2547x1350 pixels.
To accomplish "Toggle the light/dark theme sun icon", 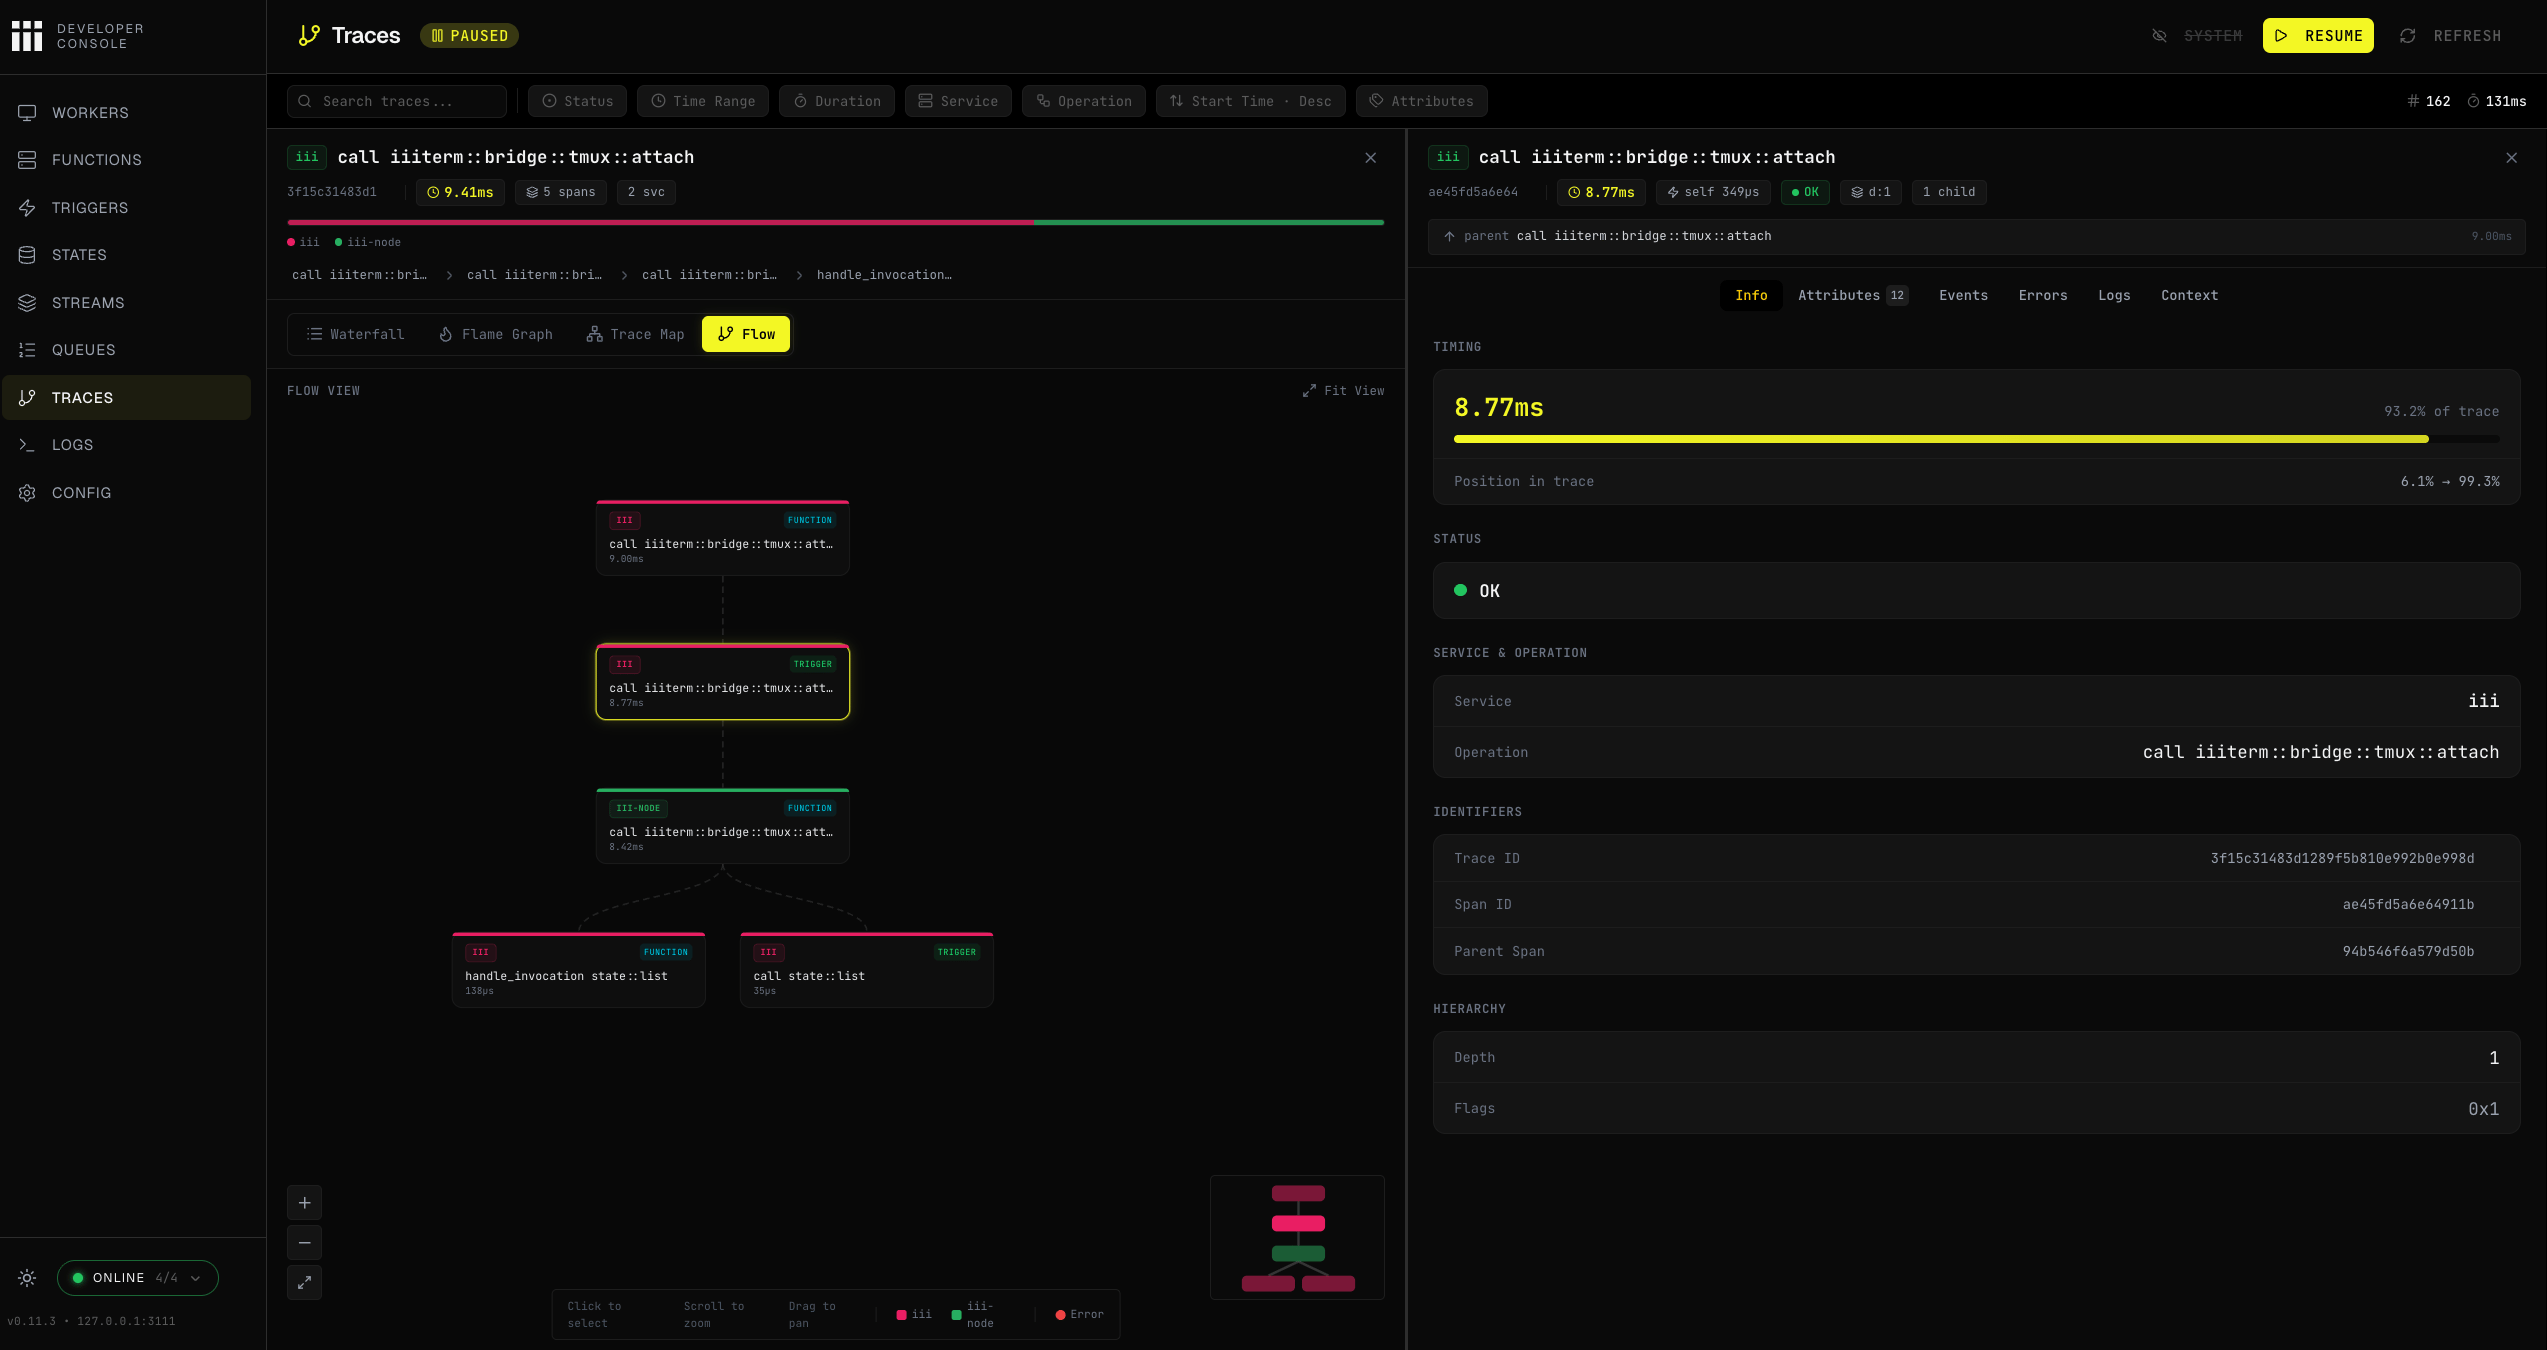I will point(27,1278).
